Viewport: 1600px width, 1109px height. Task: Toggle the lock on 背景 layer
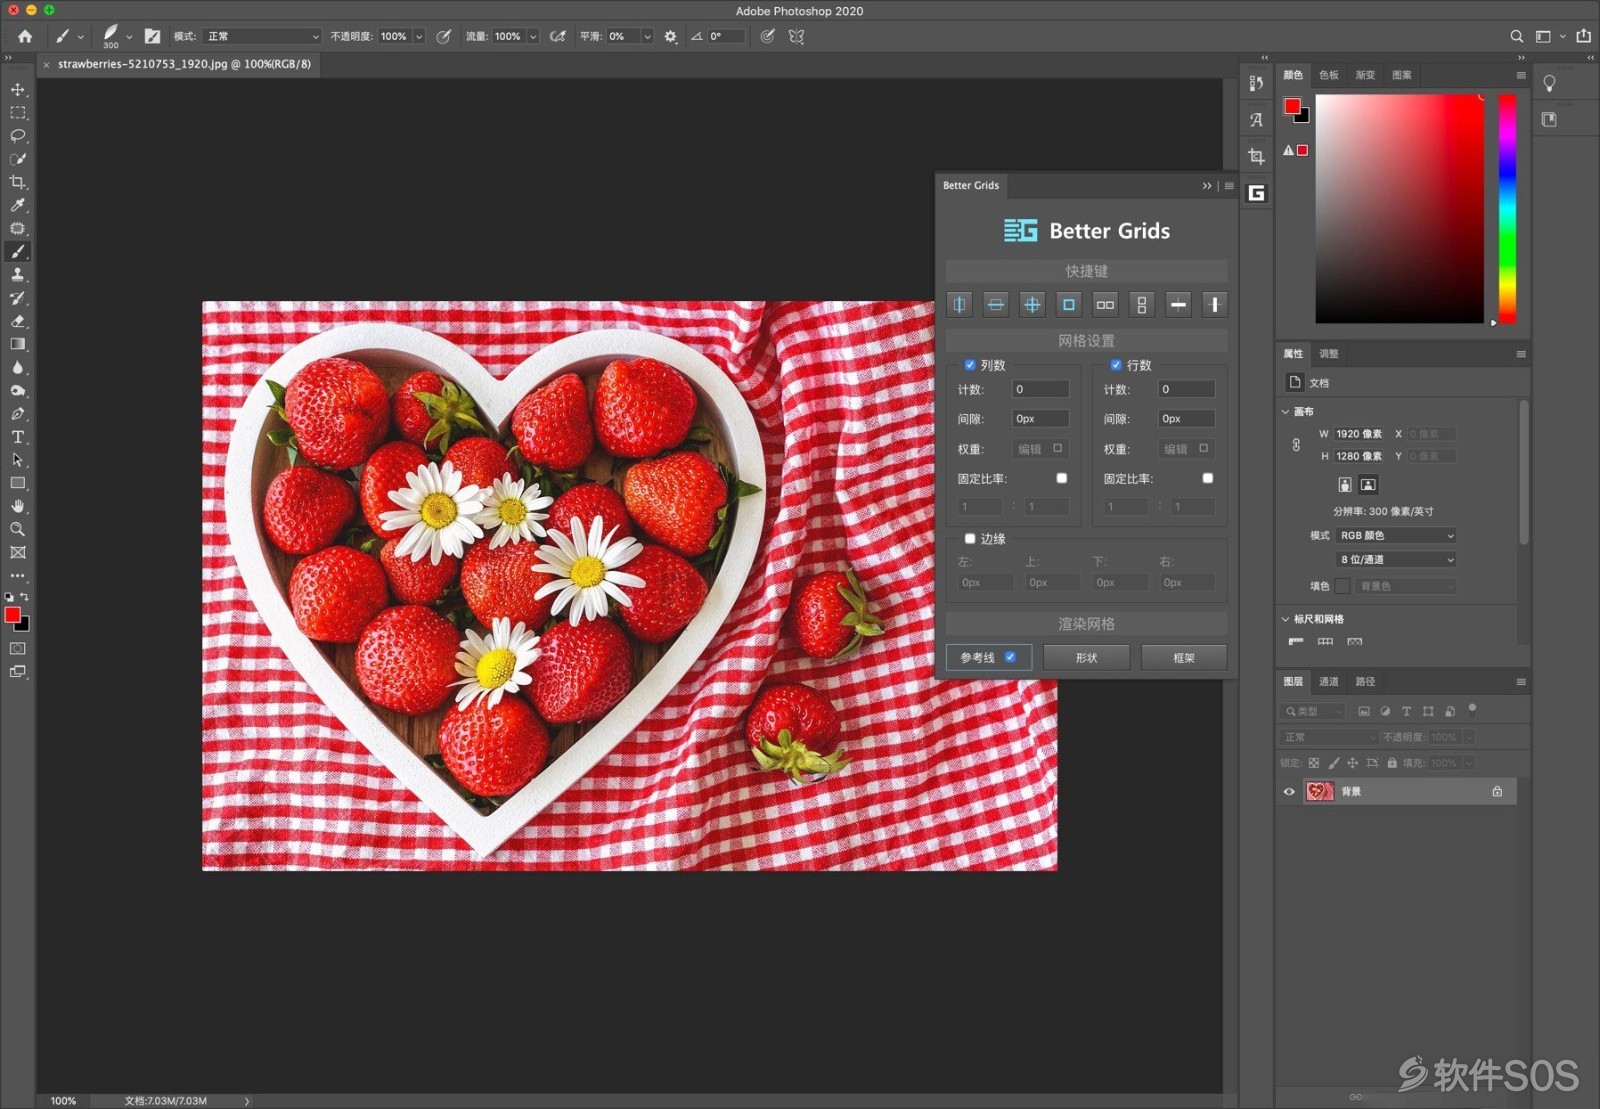point(1497,792)
